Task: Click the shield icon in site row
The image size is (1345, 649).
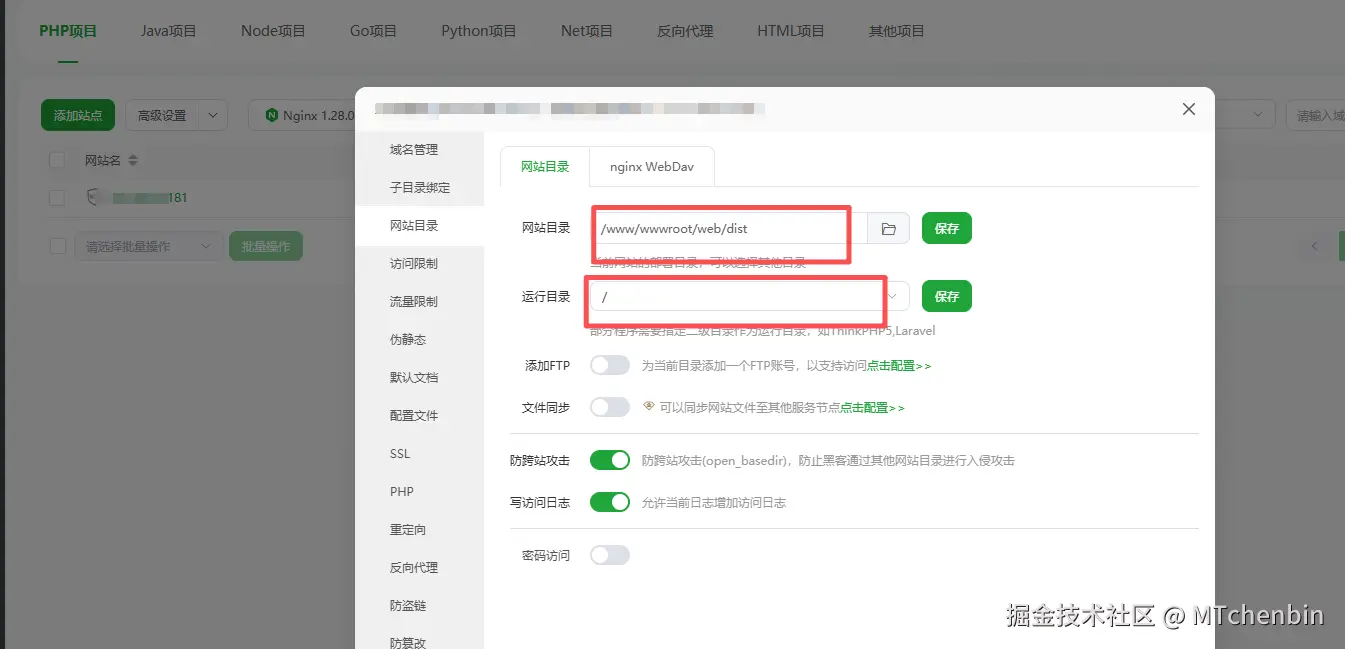Action: [x=93, y=197]
